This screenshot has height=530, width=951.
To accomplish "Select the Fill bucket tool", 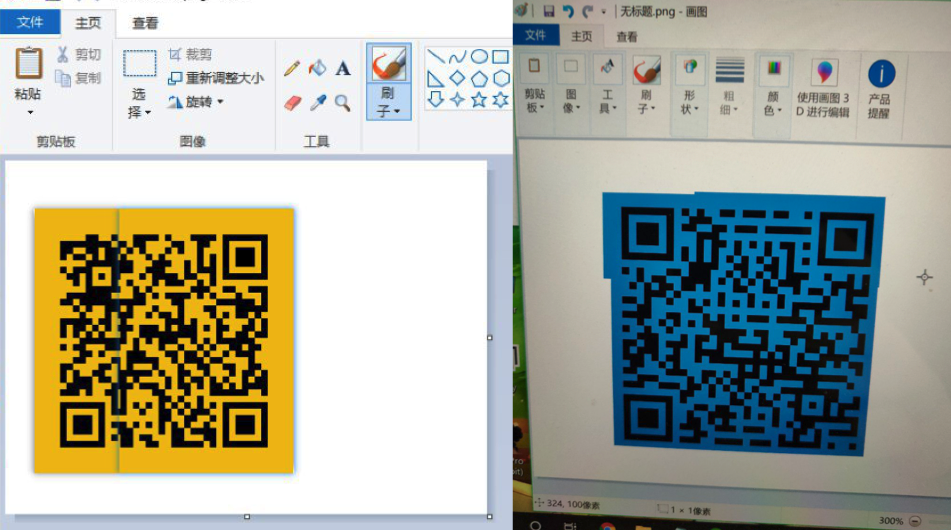I will pos(317,68).
